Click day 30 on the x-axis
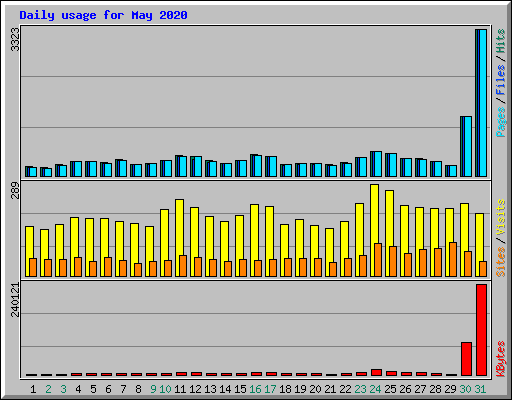This screenshot has height=400, width=512. pos(465,389)
